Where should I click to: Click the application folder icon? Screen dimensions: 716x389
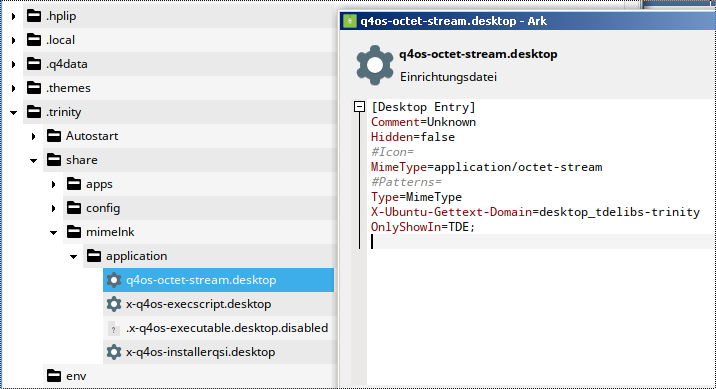tap(94, 256)
